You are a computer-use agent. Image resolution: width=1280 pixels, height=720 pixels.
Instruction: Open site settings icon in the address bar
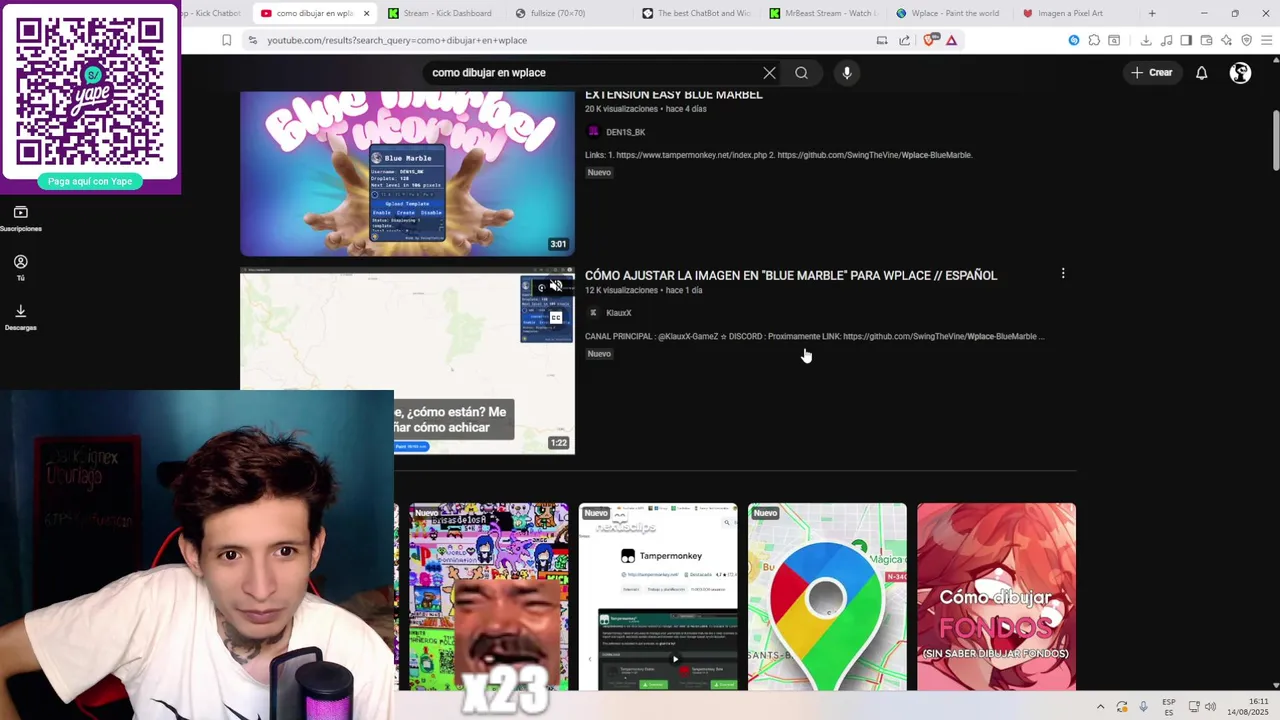(x=252, y=40)
